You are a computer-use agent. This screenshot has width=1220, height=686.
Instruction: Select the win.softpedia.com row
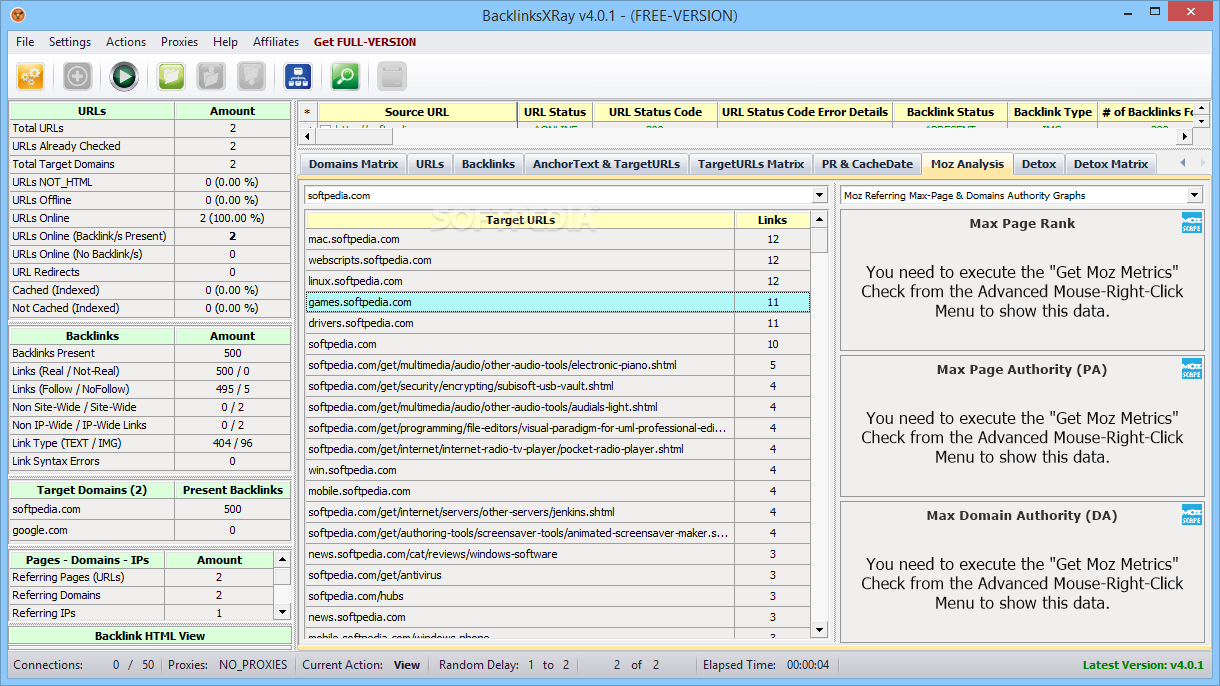click(x=558, y=470)
